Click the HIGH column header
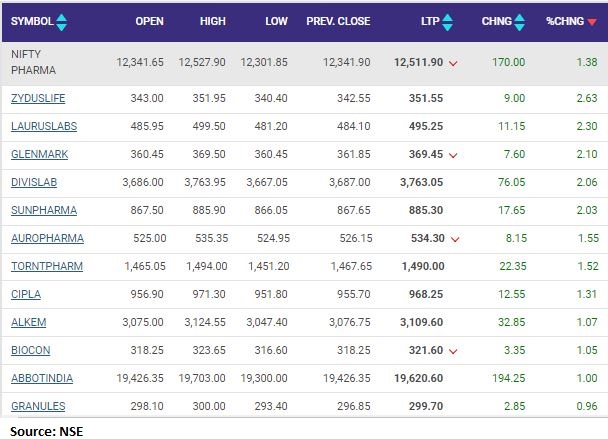Viewport: 608px width, 439px height. coord(212,21)
